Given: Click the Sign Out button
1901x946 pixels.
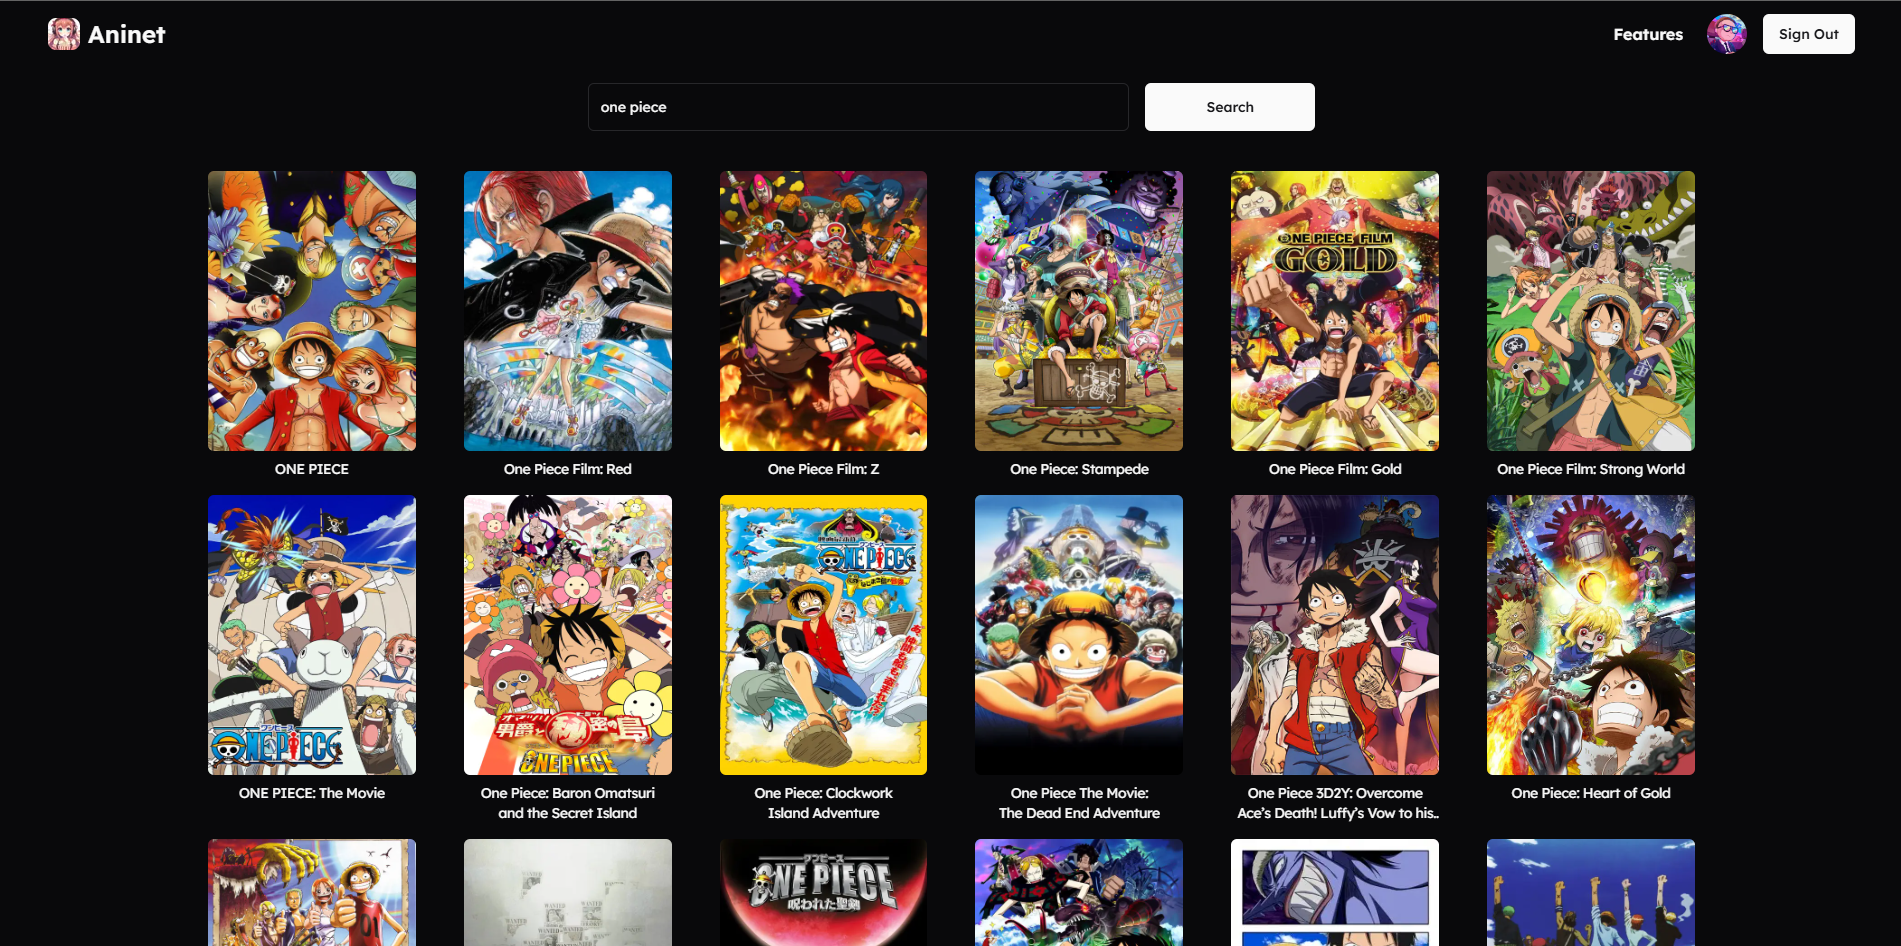Looking at the screenshot, I should 1808,34.
